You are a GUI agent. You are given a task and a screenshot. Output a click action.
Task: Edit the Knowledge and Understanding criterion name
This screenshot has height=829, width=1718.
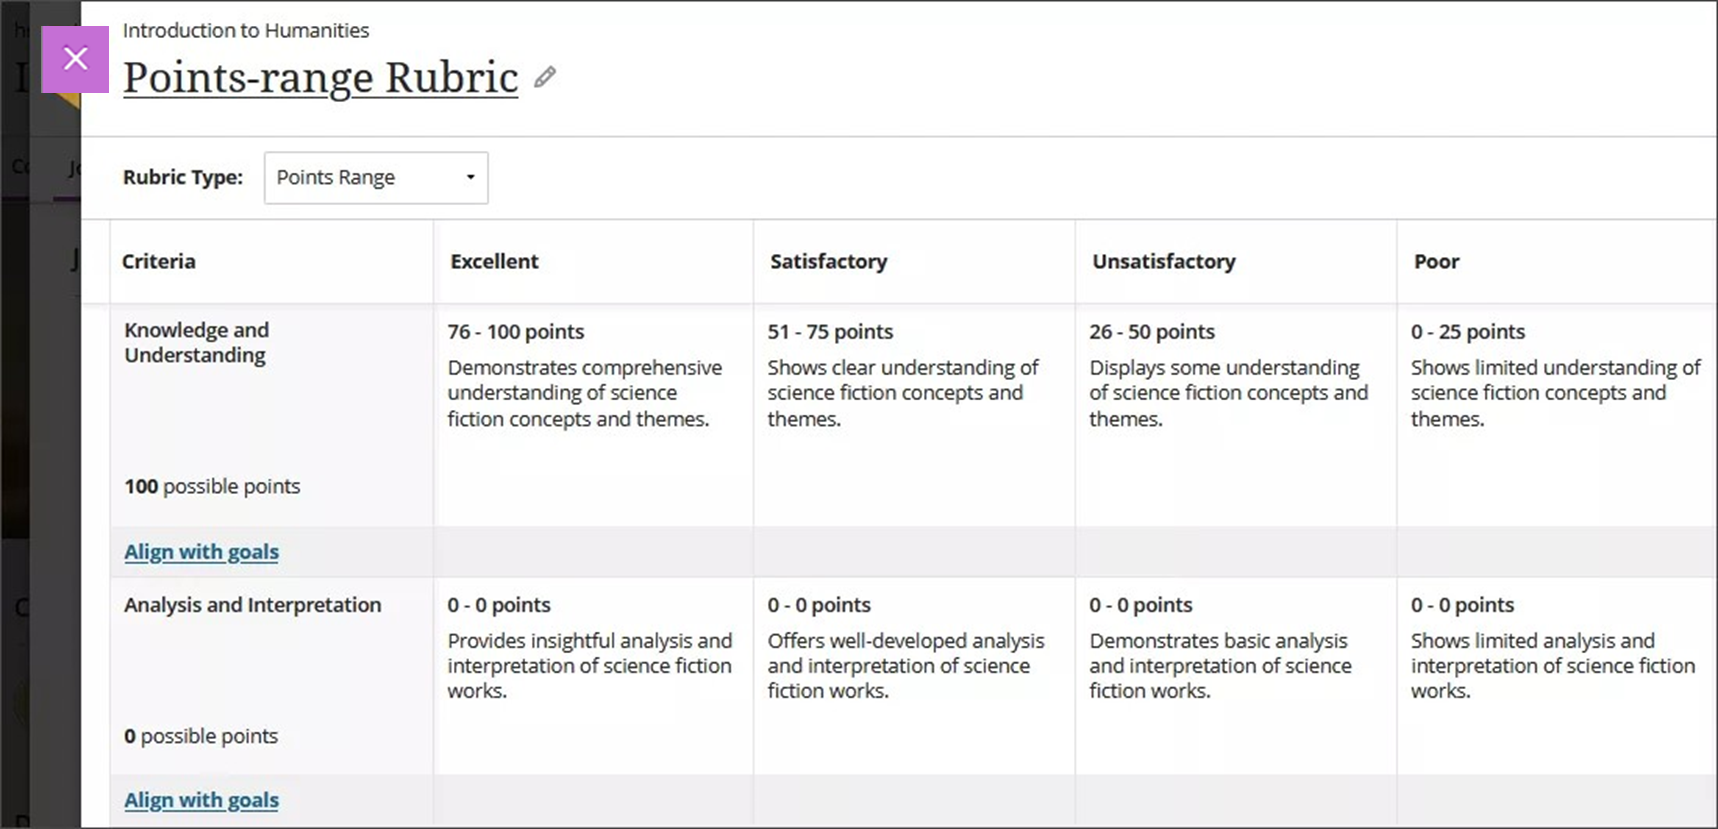tap(196, 342)
